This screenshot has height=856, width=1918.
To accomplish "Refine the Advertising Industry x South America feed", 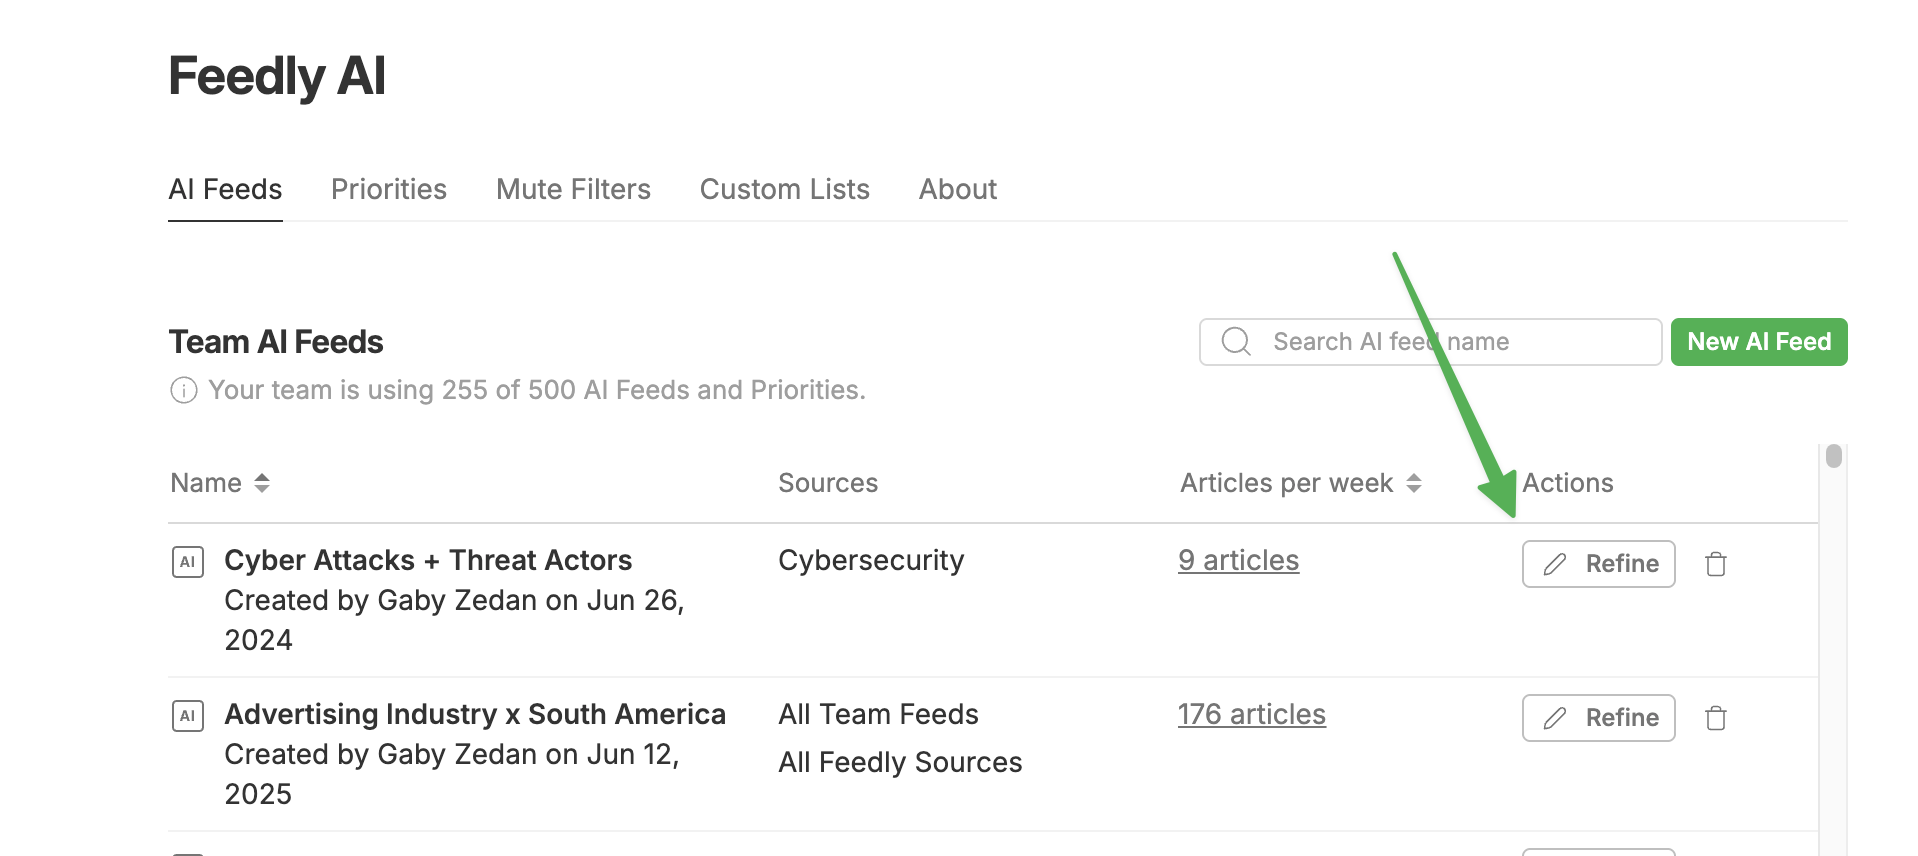I will click(1598, 718).
